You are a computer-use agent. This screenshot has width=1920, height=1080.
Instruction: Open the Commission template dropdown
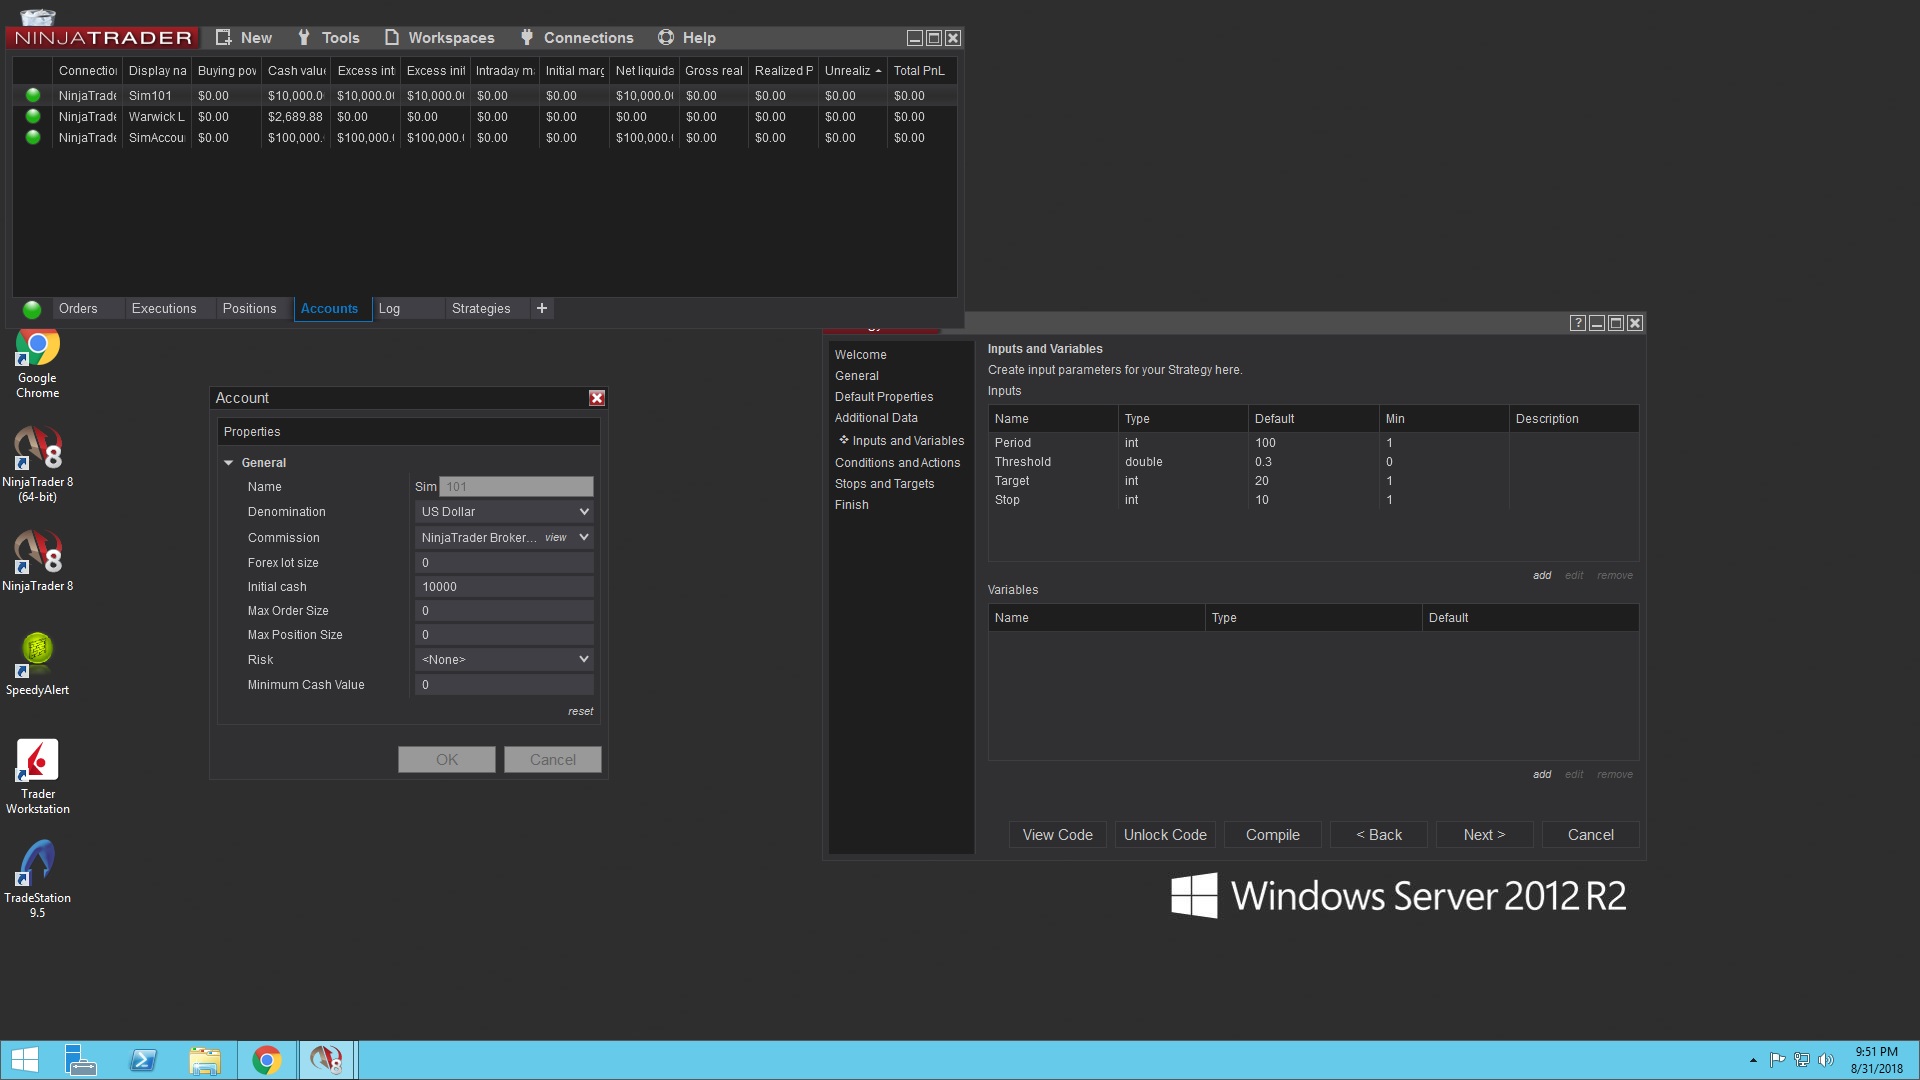[x=584, y=537]
